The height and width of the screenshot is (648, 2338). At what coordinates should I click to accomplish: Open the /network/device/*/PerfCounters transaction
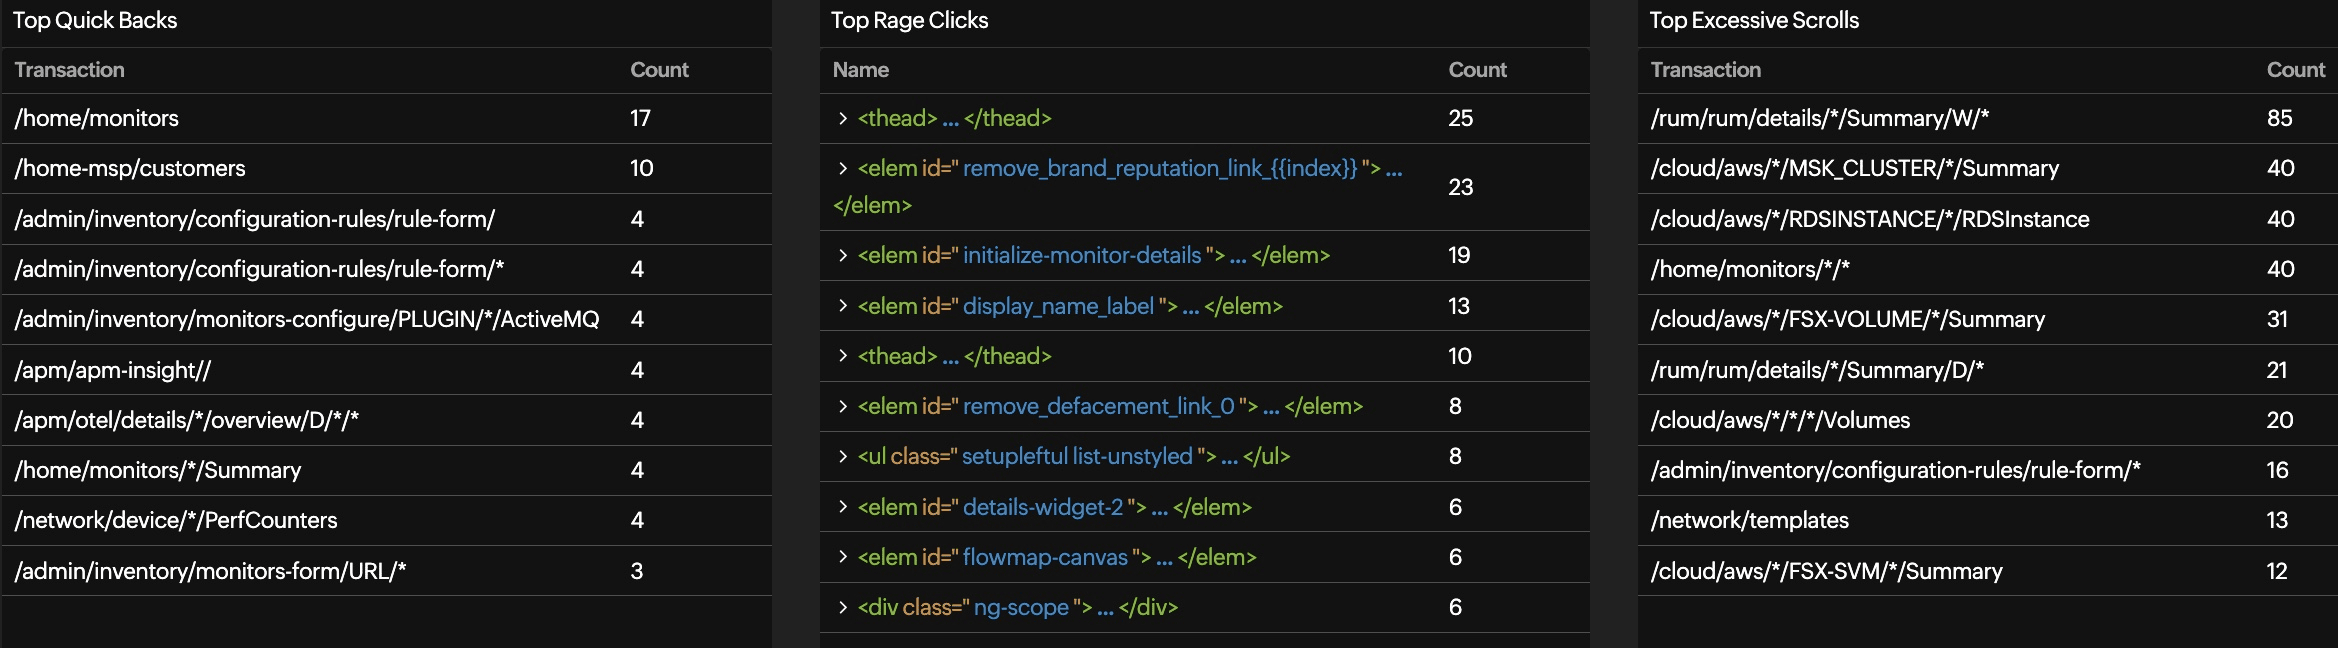click(176, 521)
